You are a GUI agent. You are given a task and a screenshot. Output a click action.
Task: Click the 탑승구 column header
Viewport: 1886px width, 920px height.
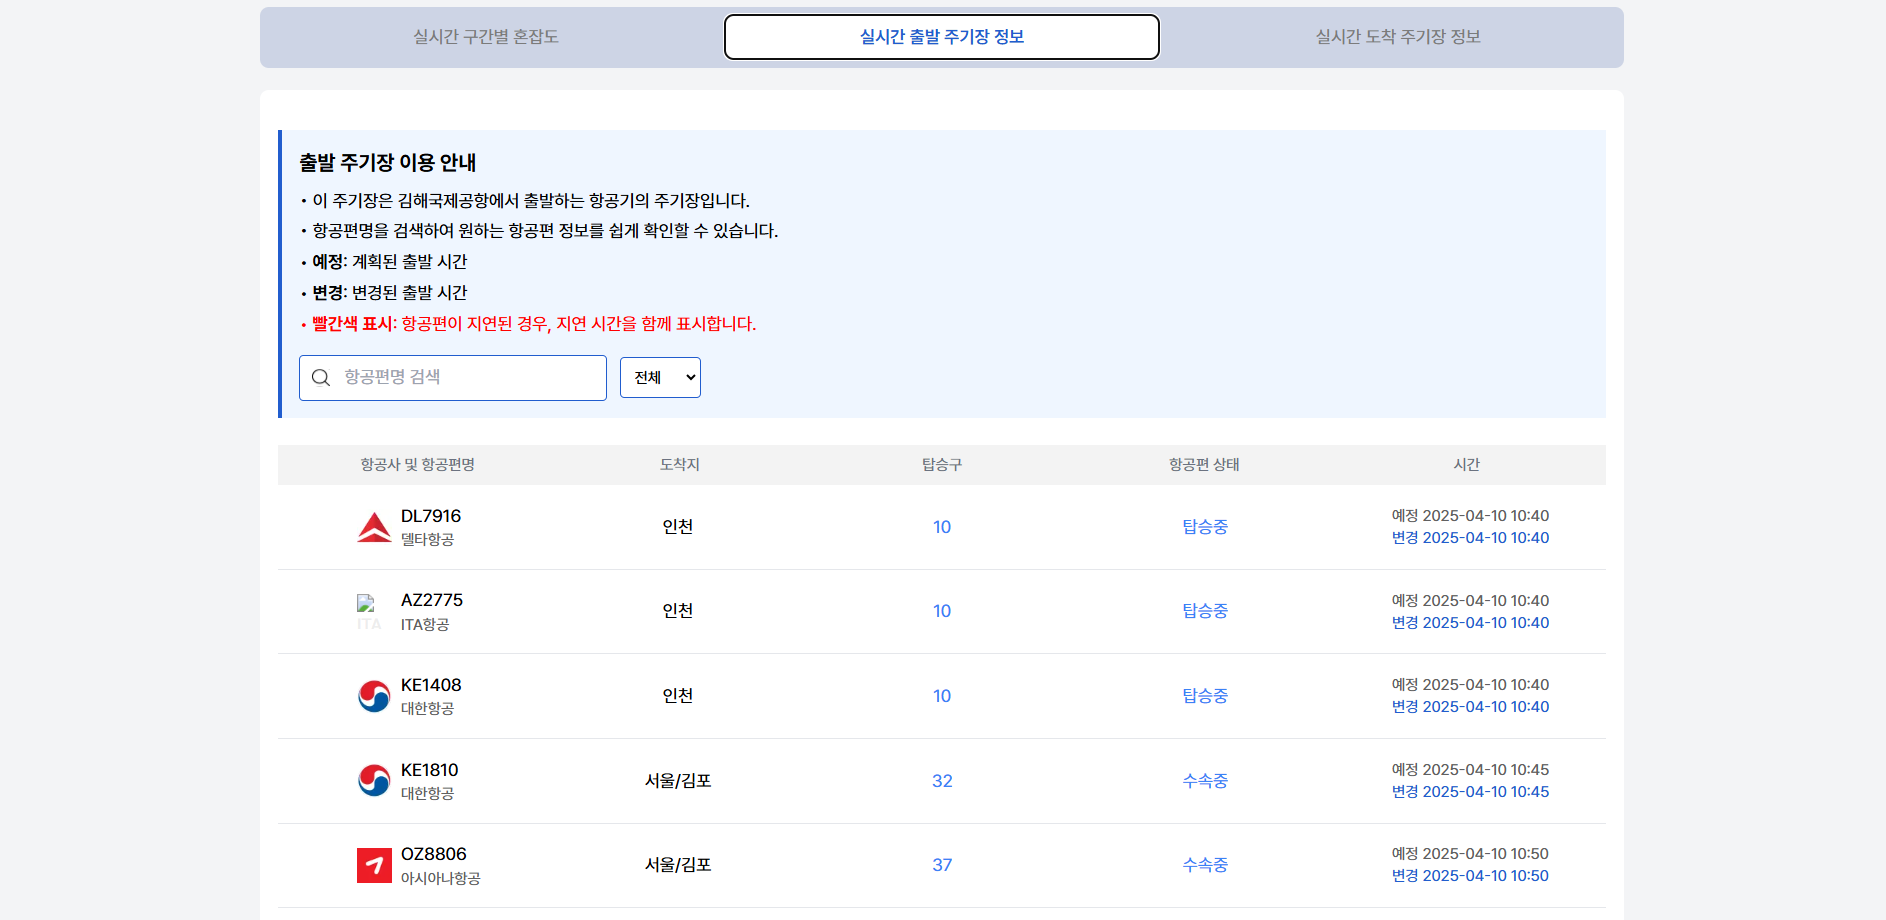pyautogui.click(x=942, y=465)
